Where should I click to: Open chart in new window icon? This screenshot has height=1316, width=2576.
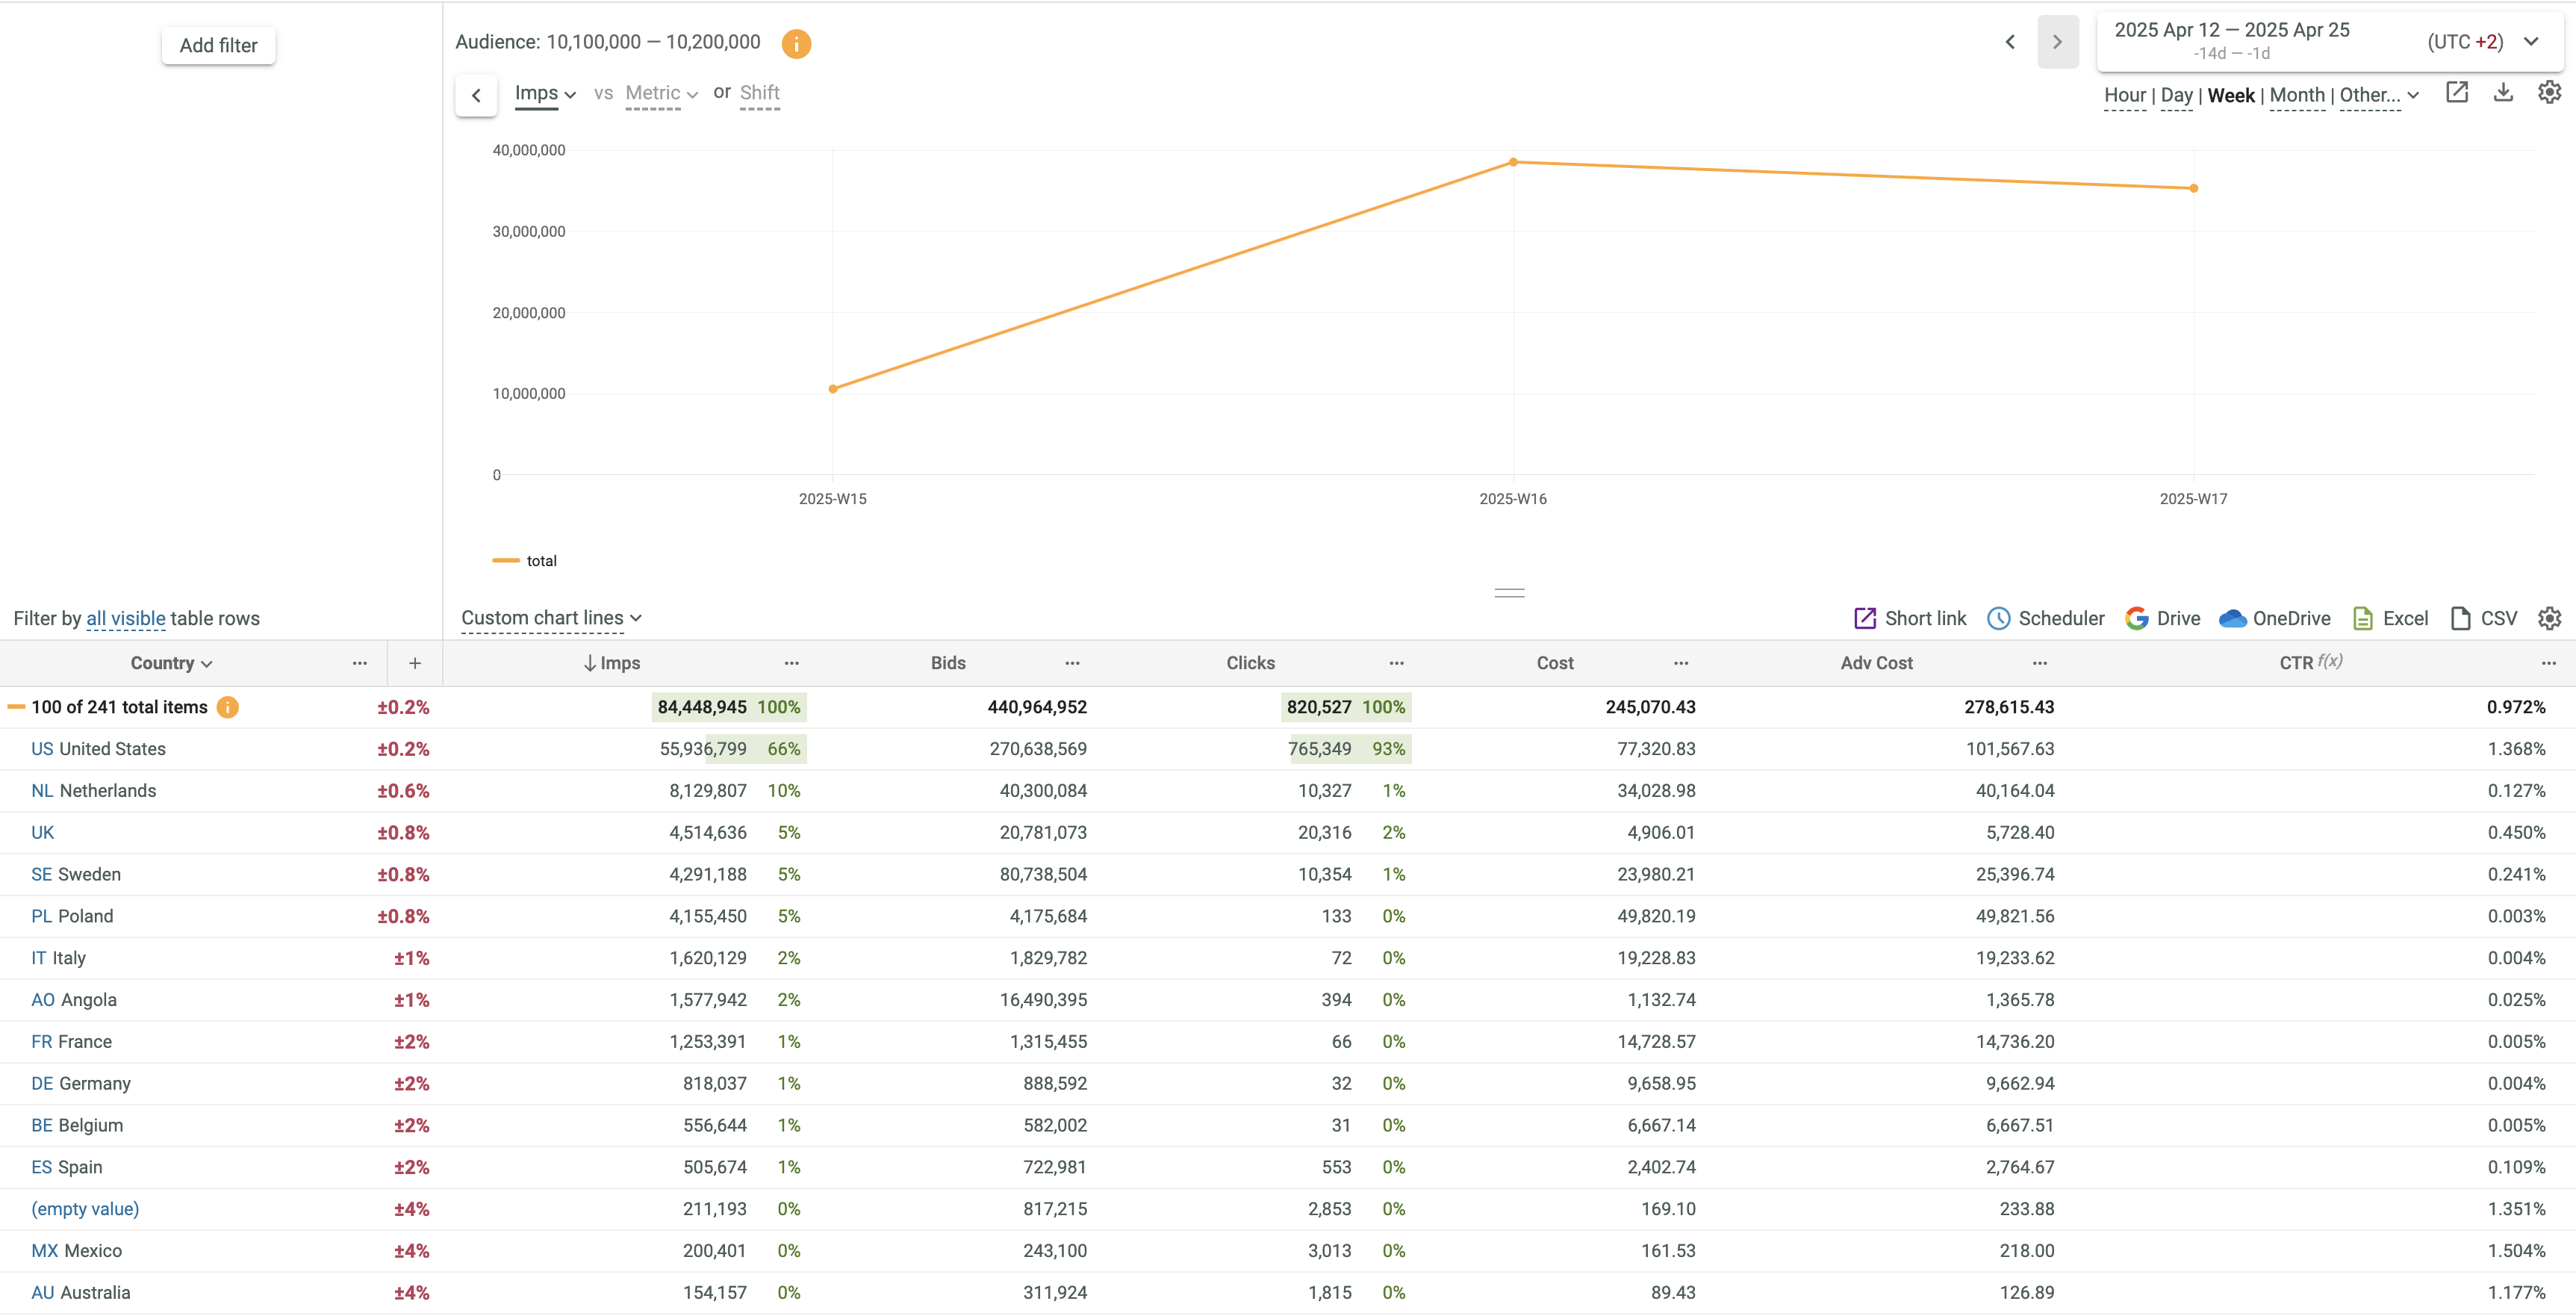click(x=2456, y=93)
